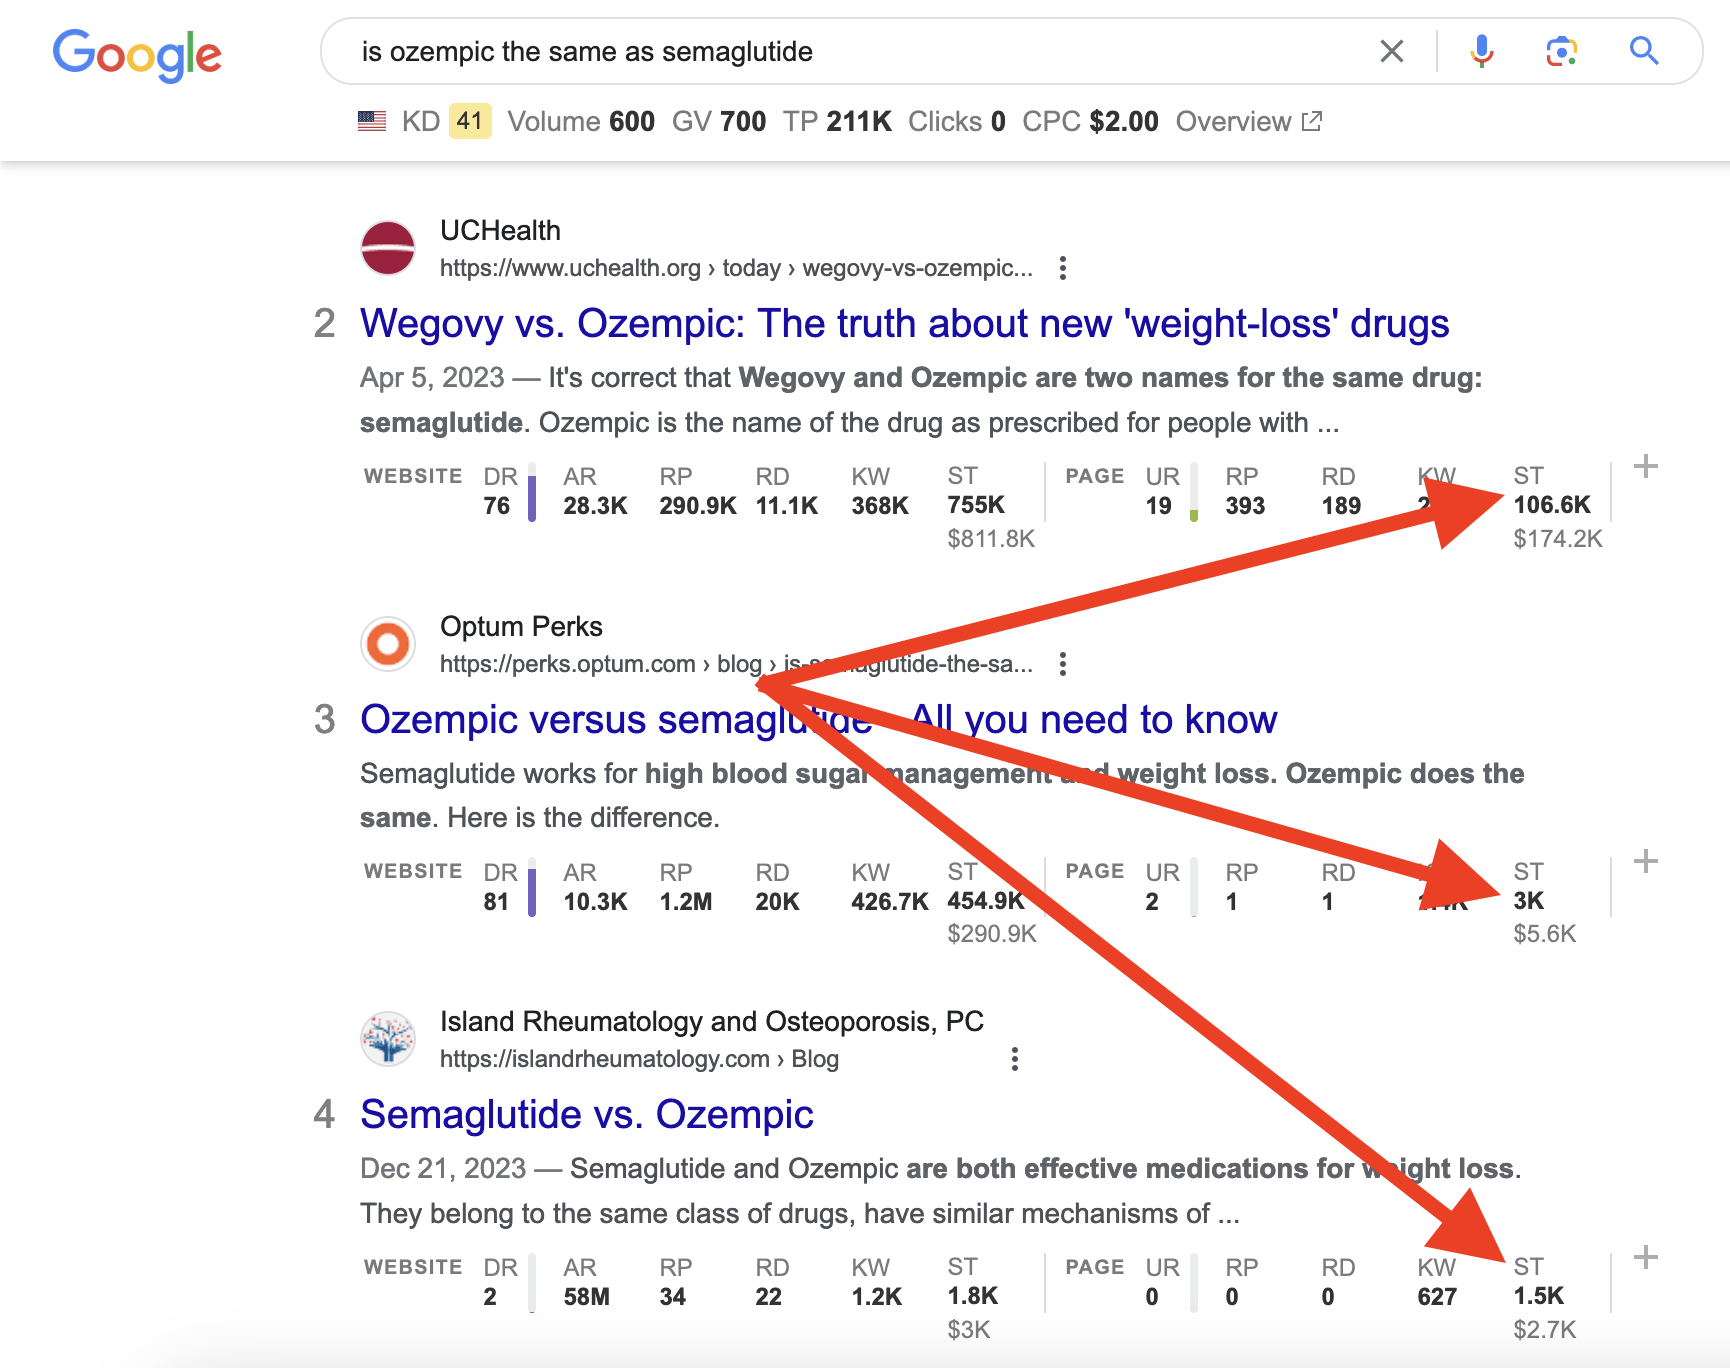The height and width of the screenshot is (1368, 1730).
Task: Click Optum Perks website RP value 1.2M
Action: click(686, 902)
